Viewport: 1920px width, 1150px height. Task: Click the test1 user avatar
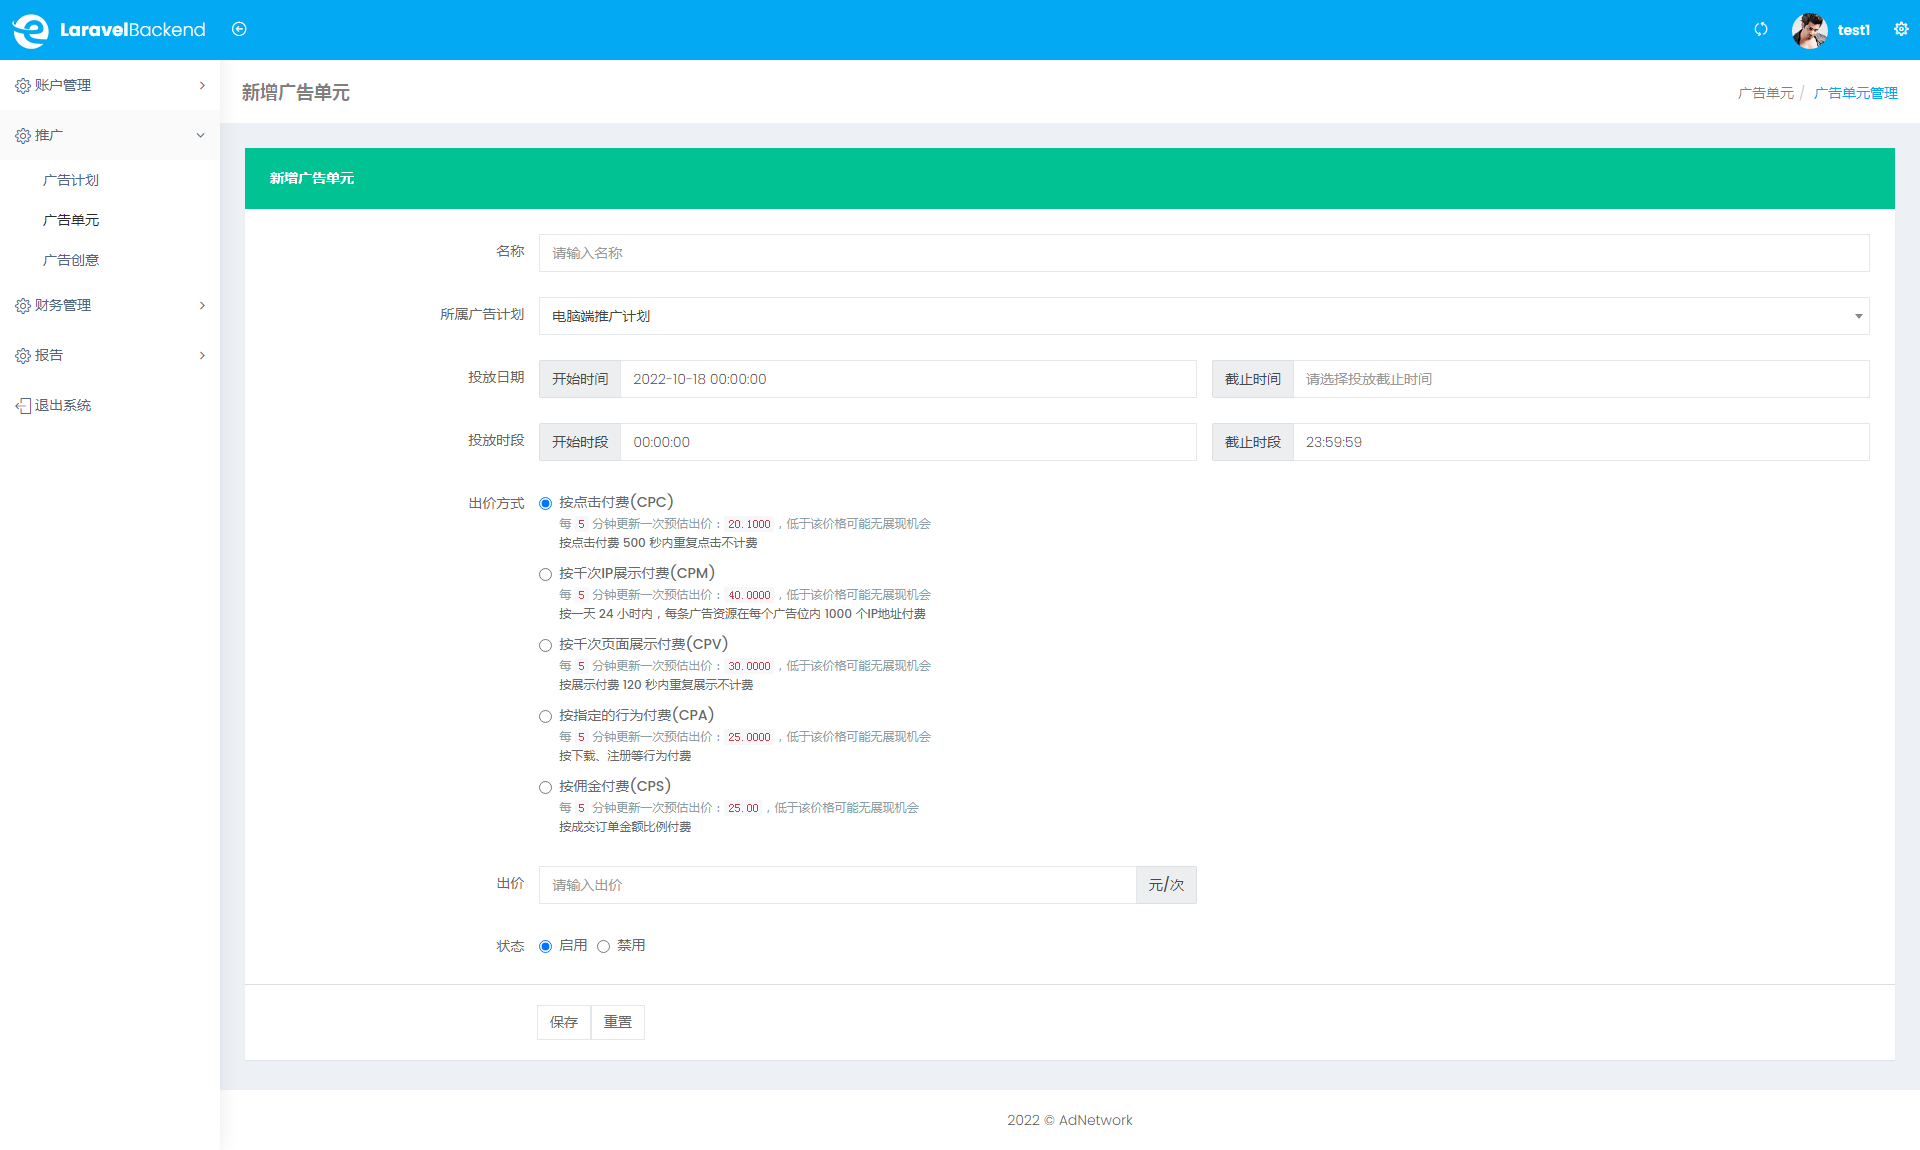1809,30
